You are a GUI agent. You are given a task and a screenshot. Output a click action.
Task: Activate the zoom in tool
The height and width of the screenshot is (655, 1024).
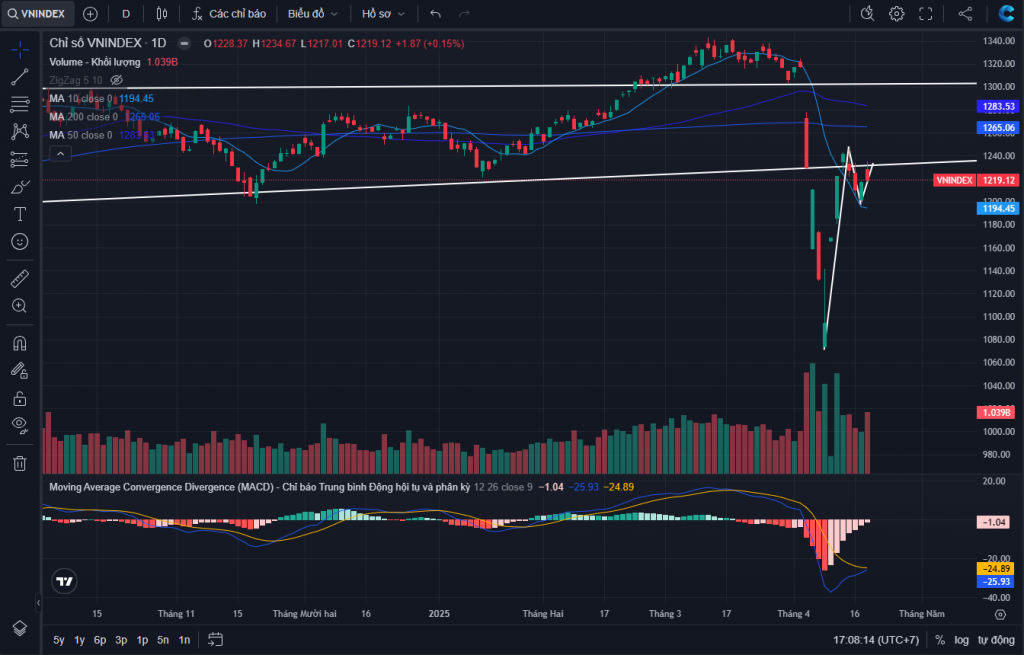coord(20,306)
